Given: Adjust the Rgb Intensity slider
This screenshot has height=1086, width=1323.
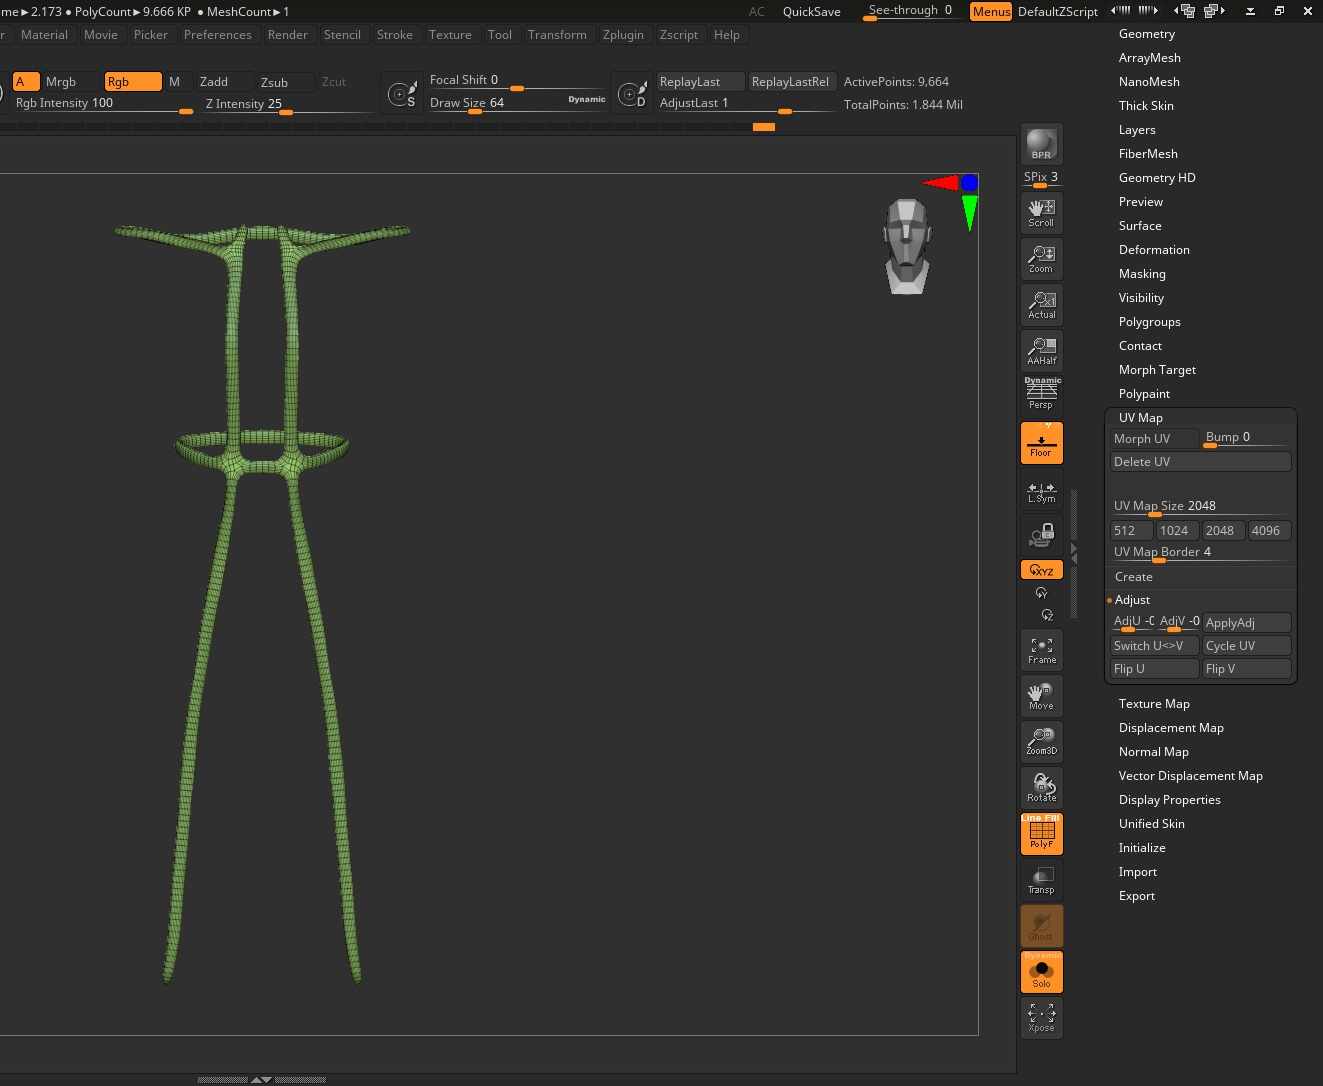Looking at the screenshot, I should pyautogui.click(x=104, y=104).
